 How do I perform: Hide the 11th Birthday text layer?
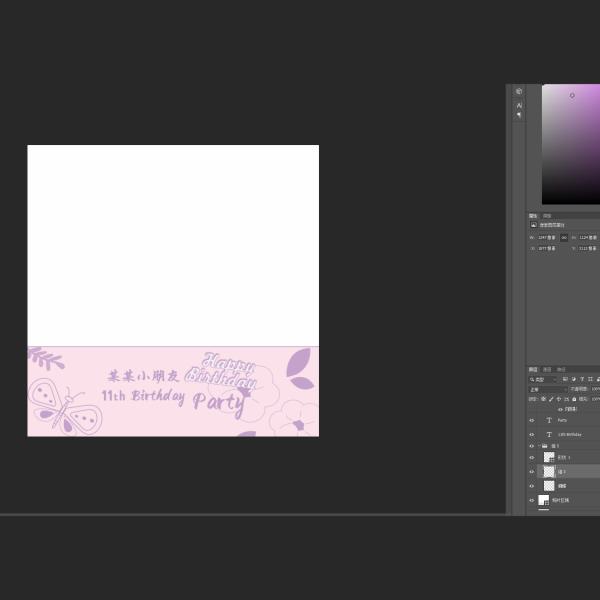[532, 434]
